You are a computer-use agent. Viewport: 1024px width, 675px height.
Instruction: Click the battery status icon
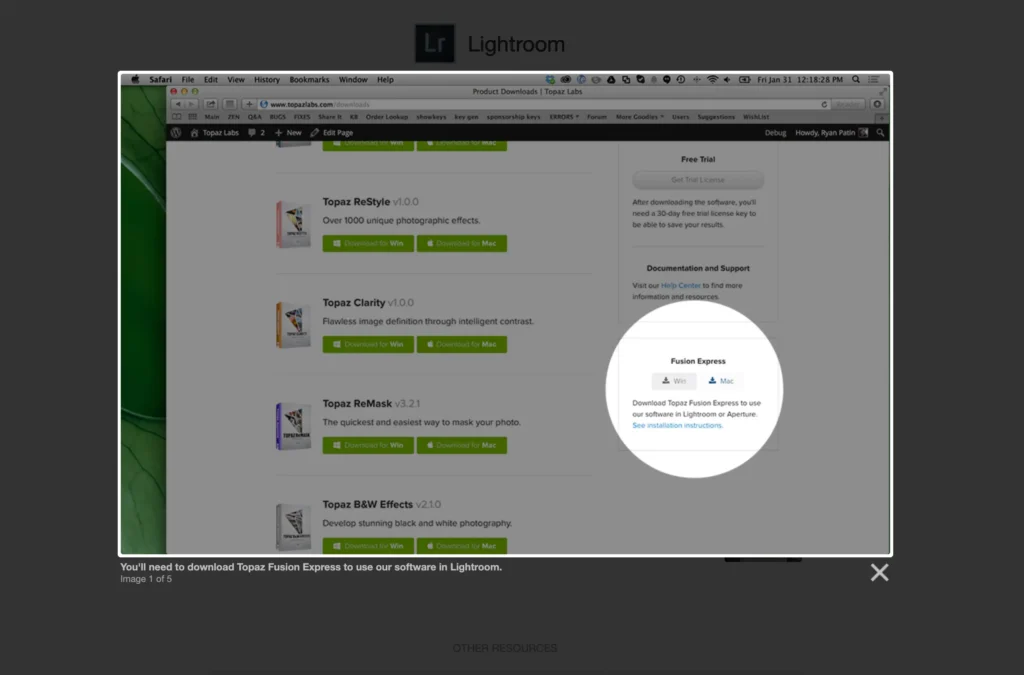pos(744,80)
